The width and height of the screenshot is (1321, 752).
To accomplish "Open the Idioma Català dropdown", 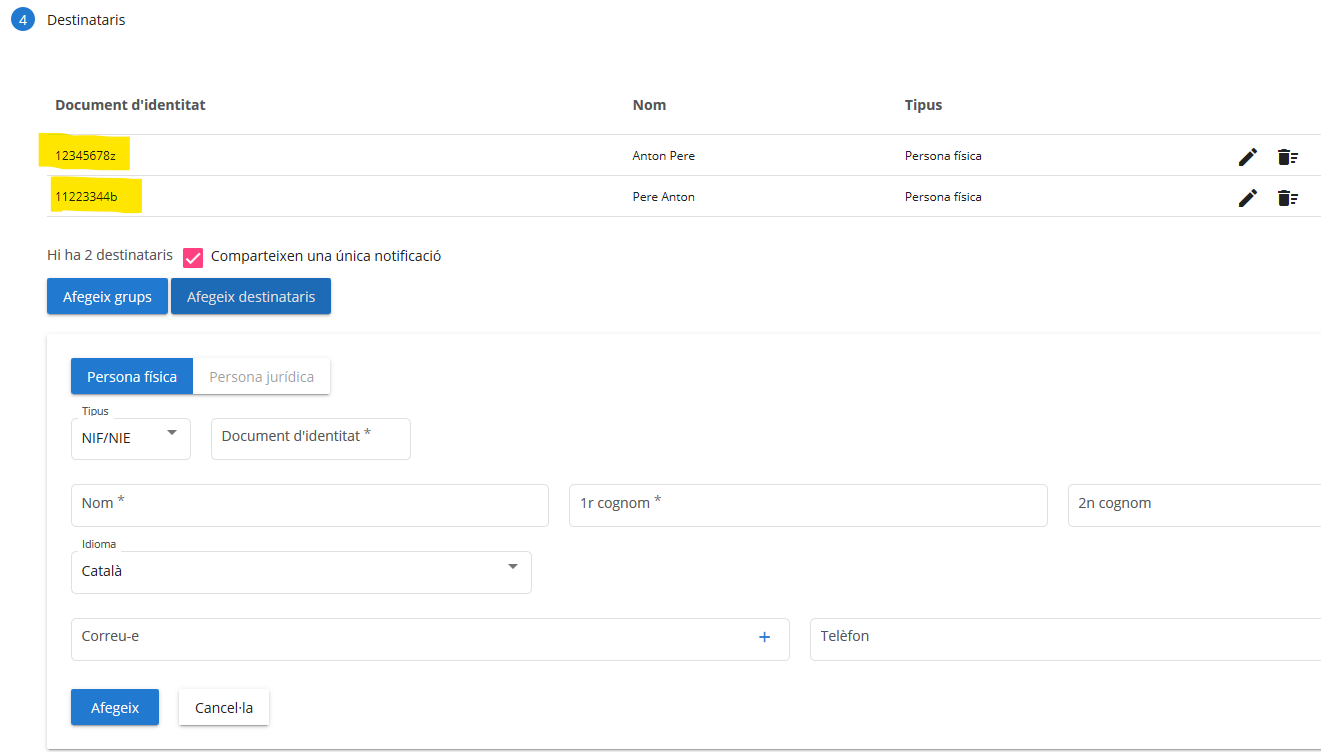I will (x=301, y=572).
